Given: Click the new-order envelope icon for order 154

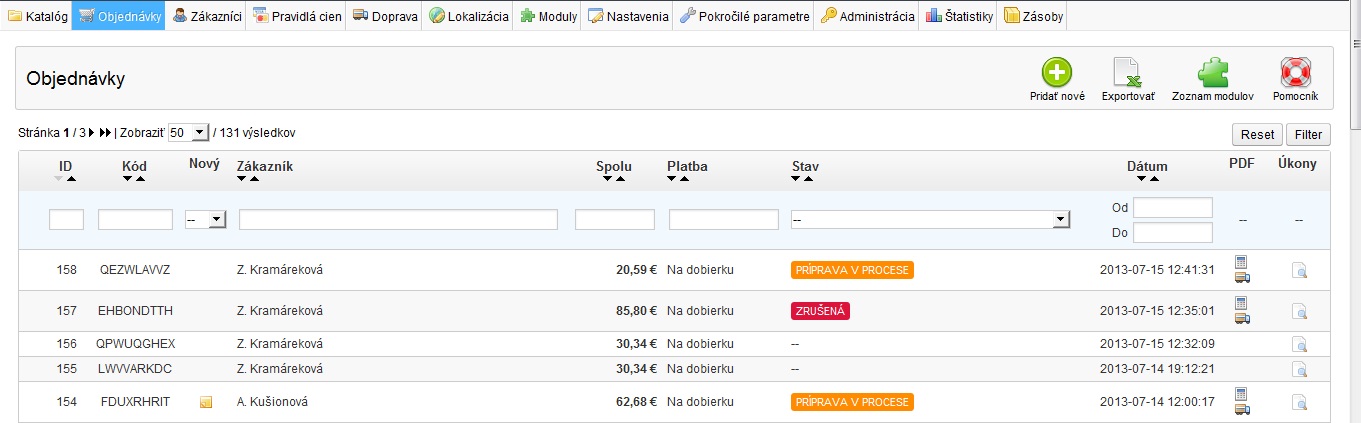Looking at the screenshot, I should tap(205, 402).
